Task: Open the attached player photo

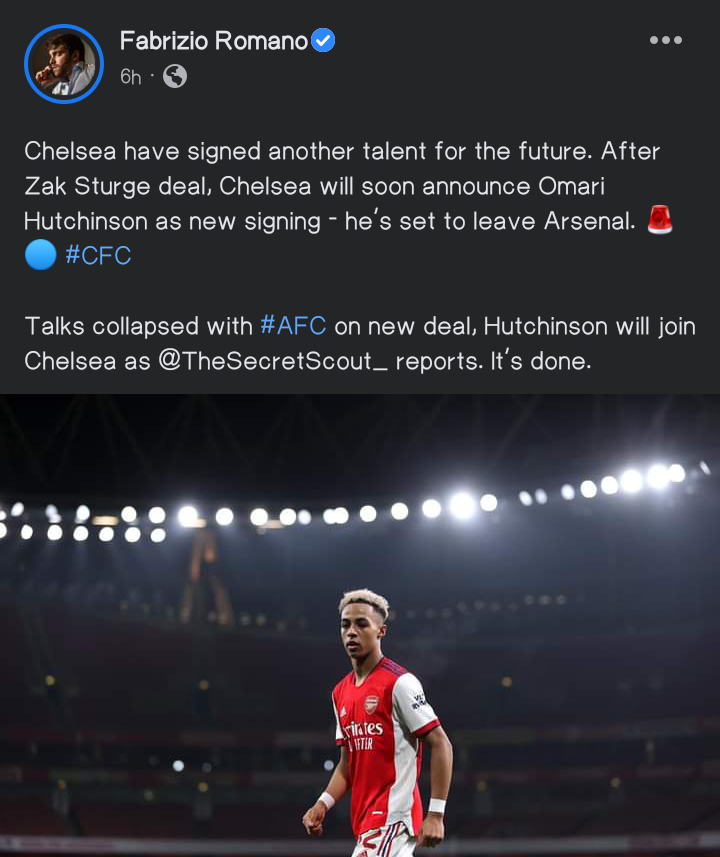Action: [x=360, y=625]
